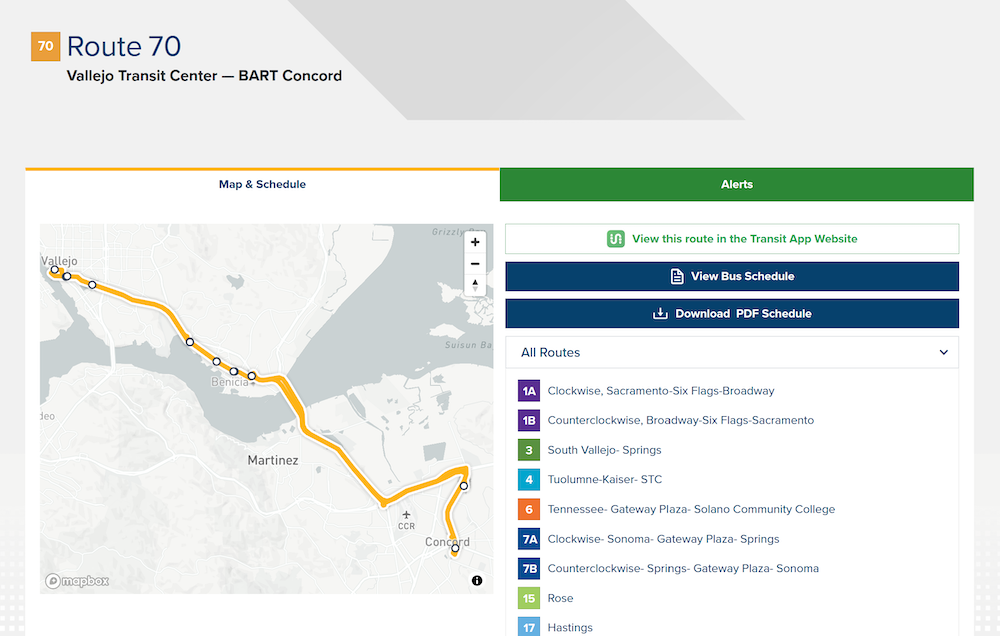Switch to the Alerts tab
Image resolution: width=1000 pixels, height=636 pixels.
coord(737,184)
